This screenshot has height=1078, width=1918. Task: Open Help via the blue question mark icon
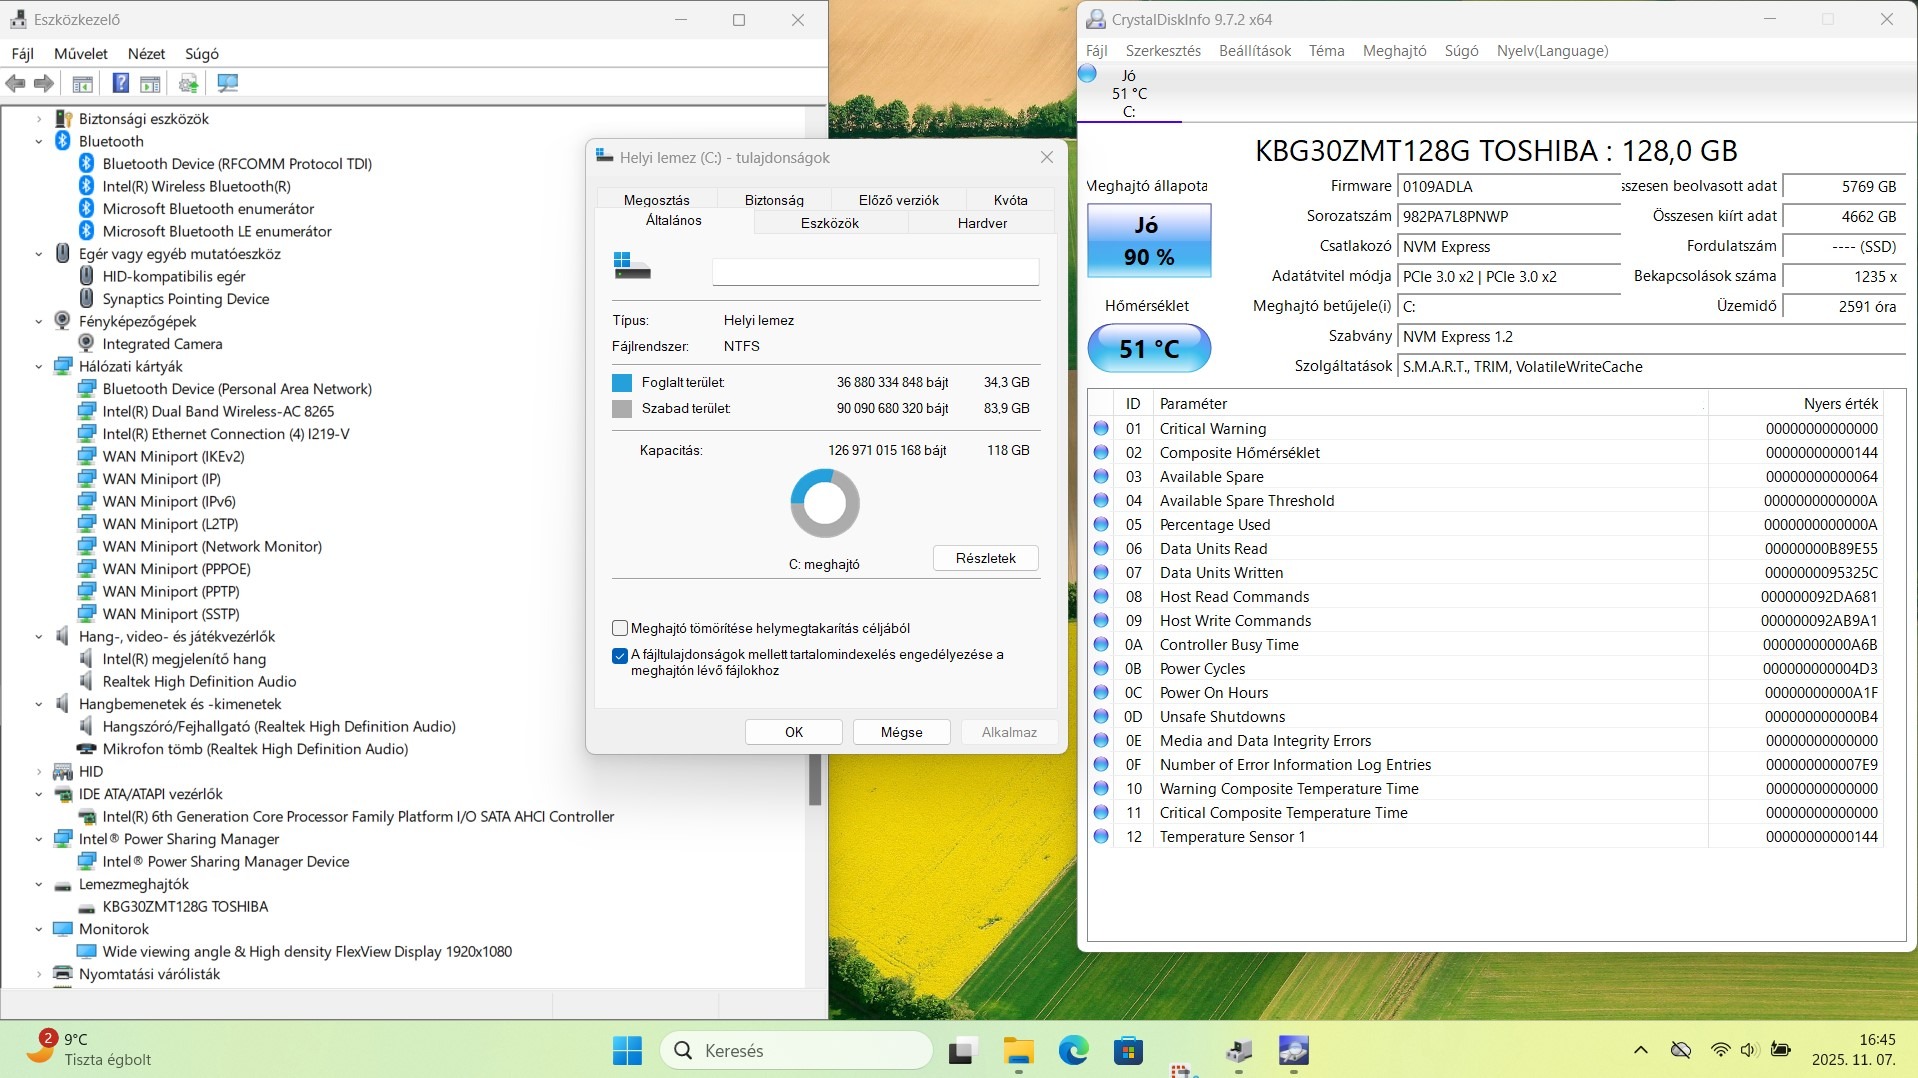point(120,84)
